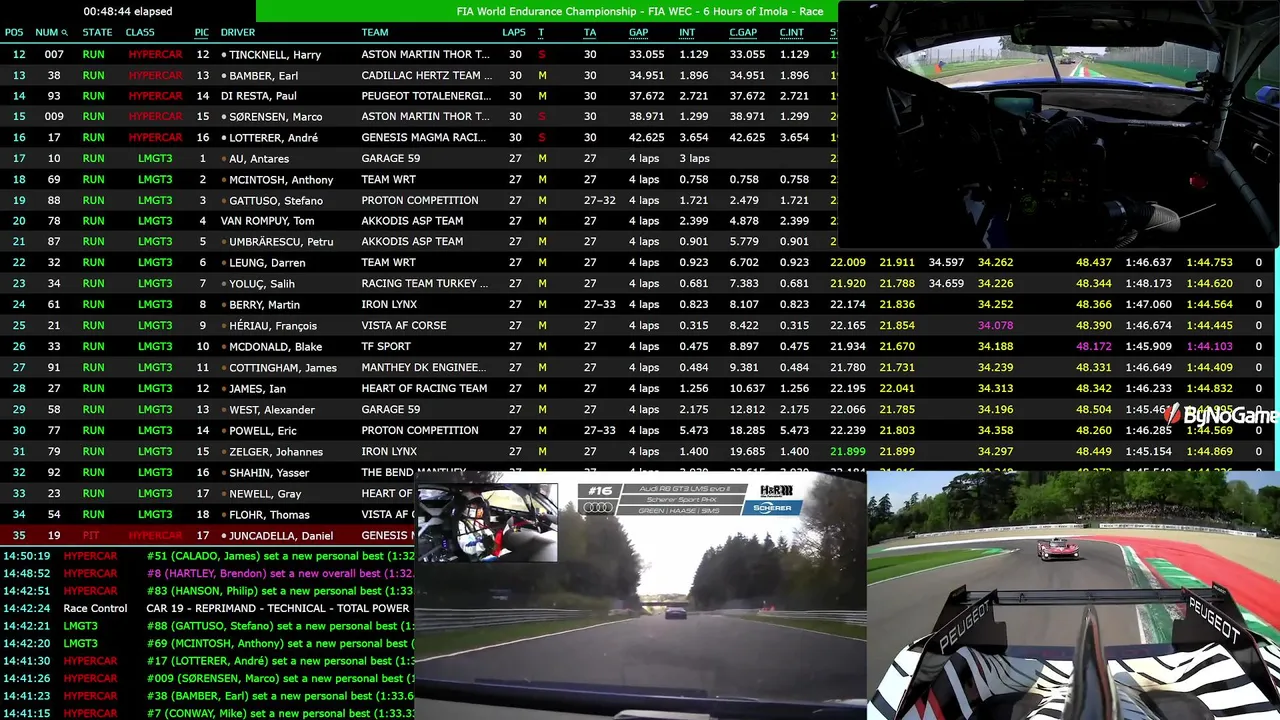
Task: Click the underlined INT column header
Action: (687, 32)
